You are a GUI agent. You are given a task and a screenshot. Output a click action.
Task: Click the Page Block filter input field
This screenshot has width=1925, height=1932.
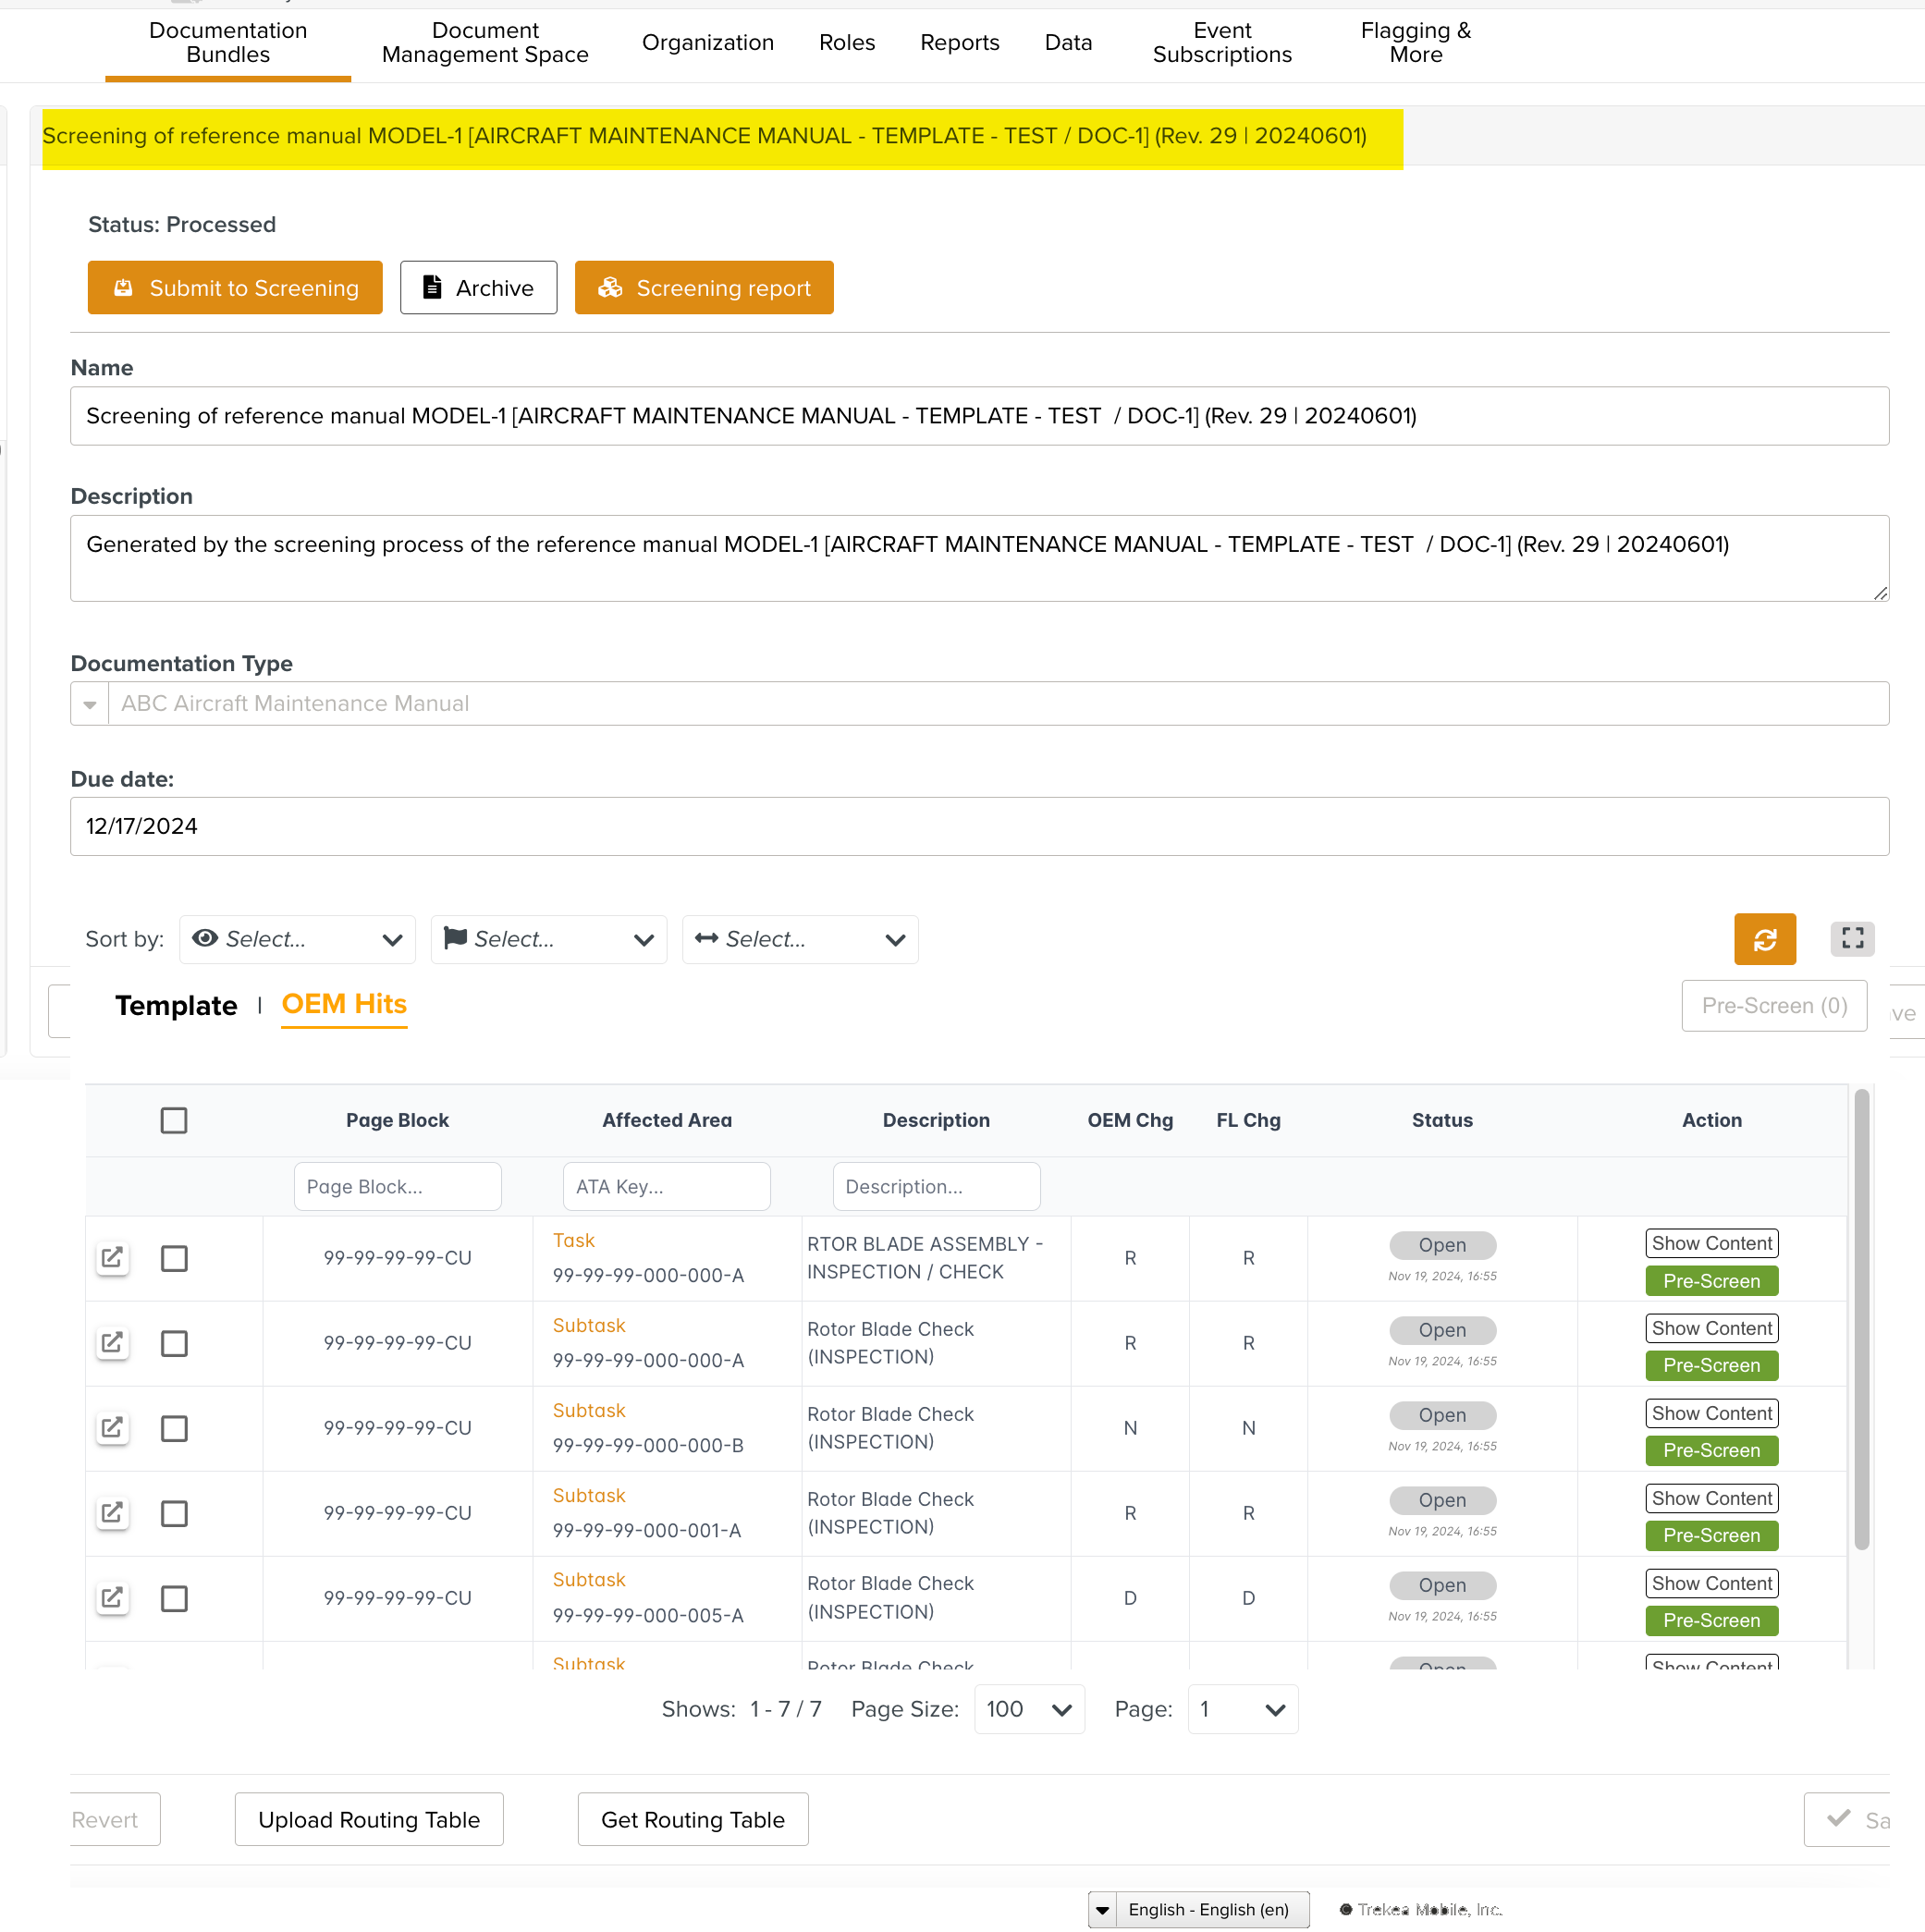tap(397, 1187)
